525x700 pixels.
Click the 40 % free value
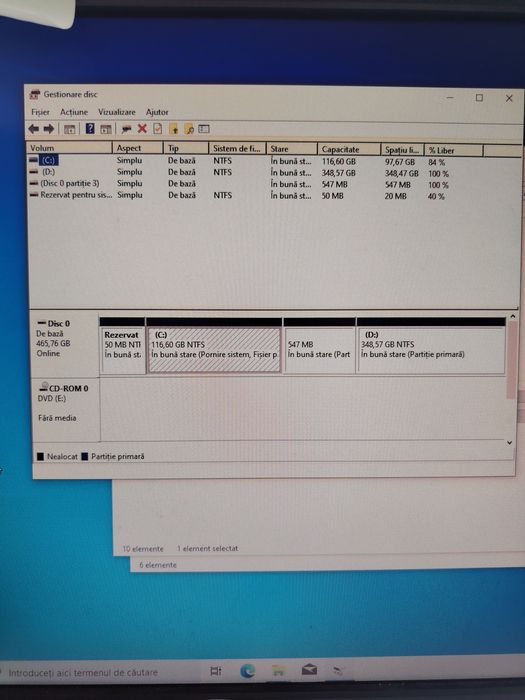(436, 196)
